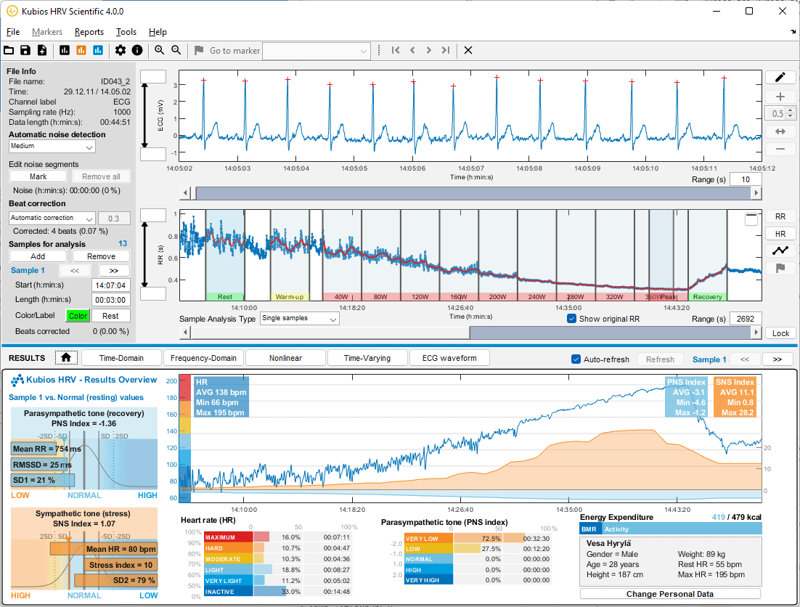Jump to the last marker
The width and height of the screenshot is (800, 607).
(x=445, y=50)
